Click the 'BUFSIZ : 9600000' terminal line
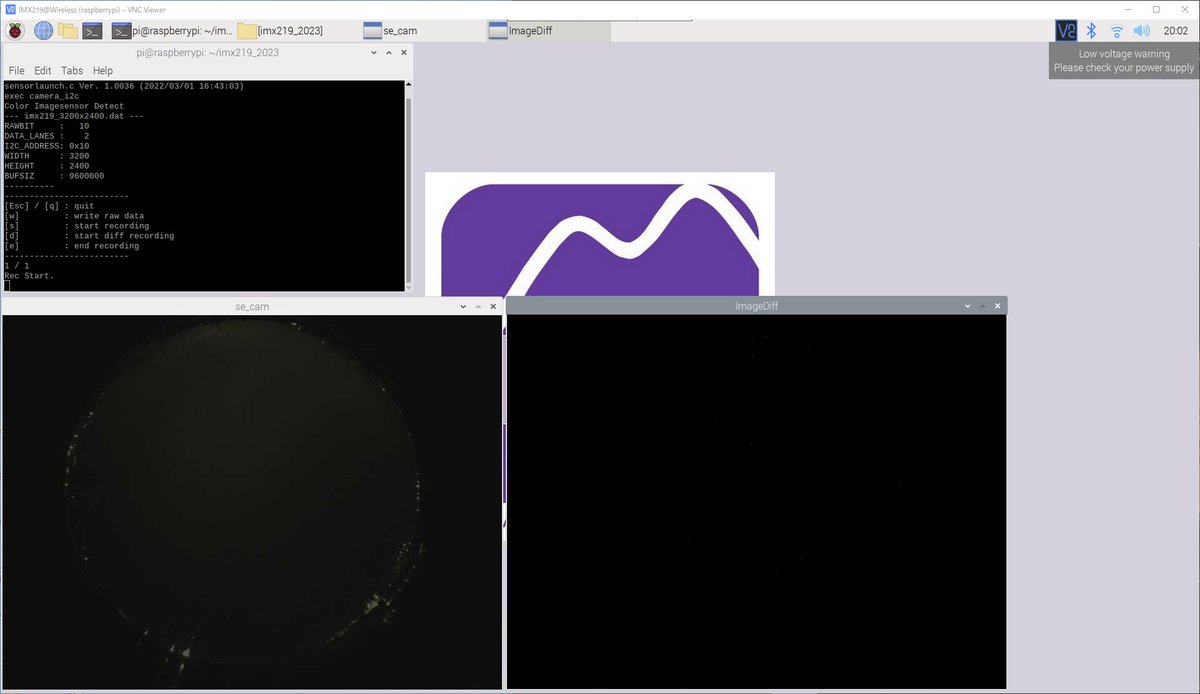 point(54,176)
